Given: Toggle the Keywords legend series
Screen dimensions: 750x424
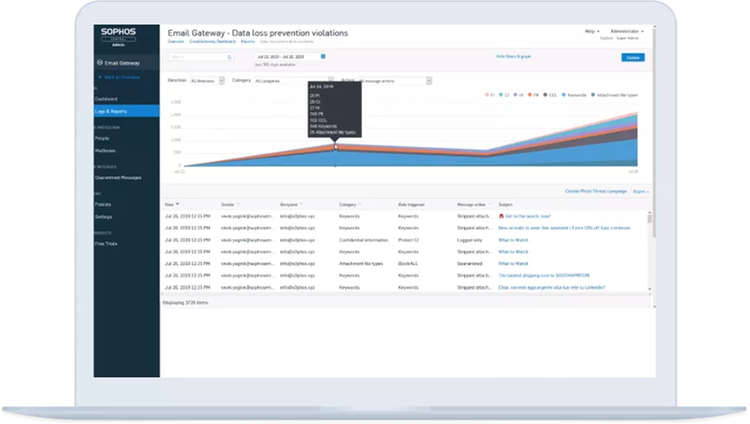Looking at the screenshot, I should coord(574,95).
